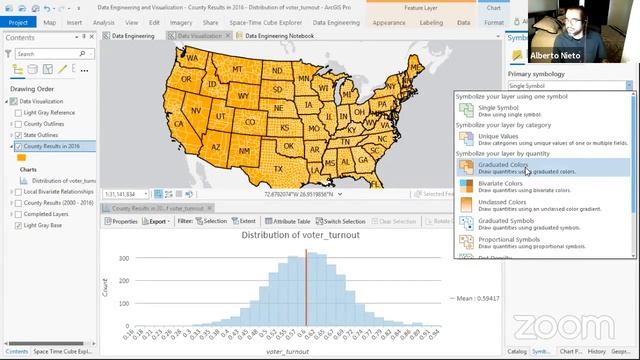Close the voter_turnout chart tab
Viewport: 640px width, 360px height.
pos(209,208)
